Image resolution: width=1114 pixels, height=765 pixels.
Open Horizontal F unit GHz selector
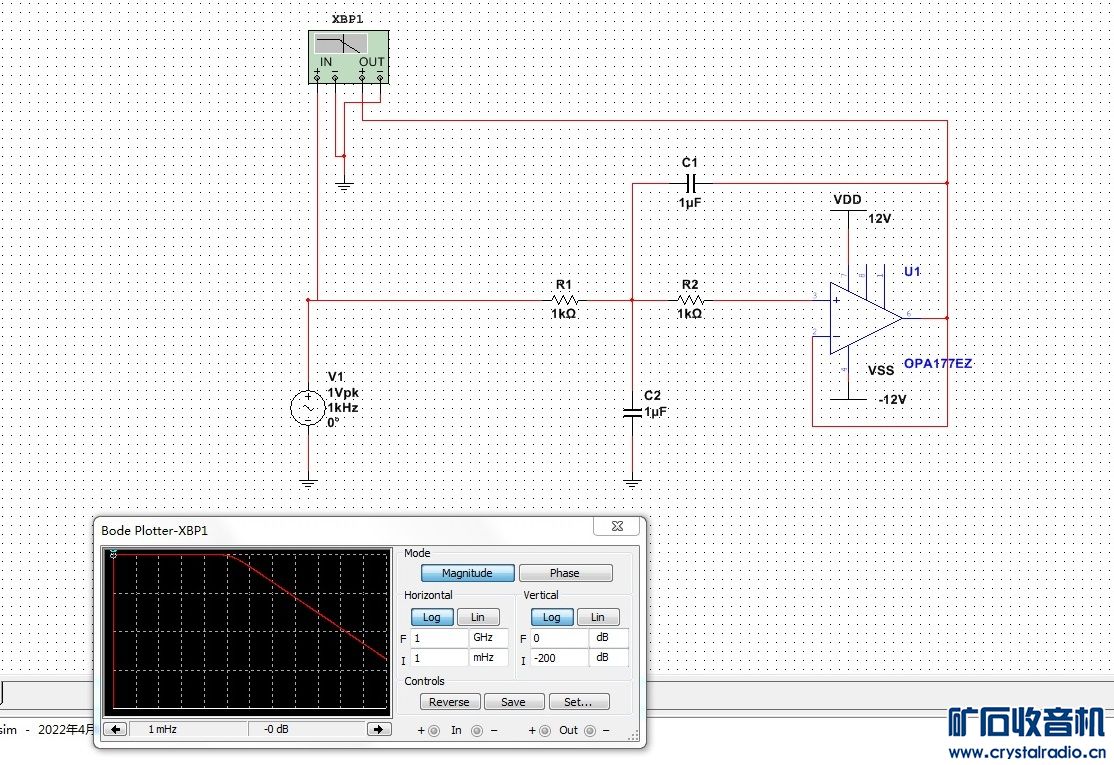click(488, 637)
